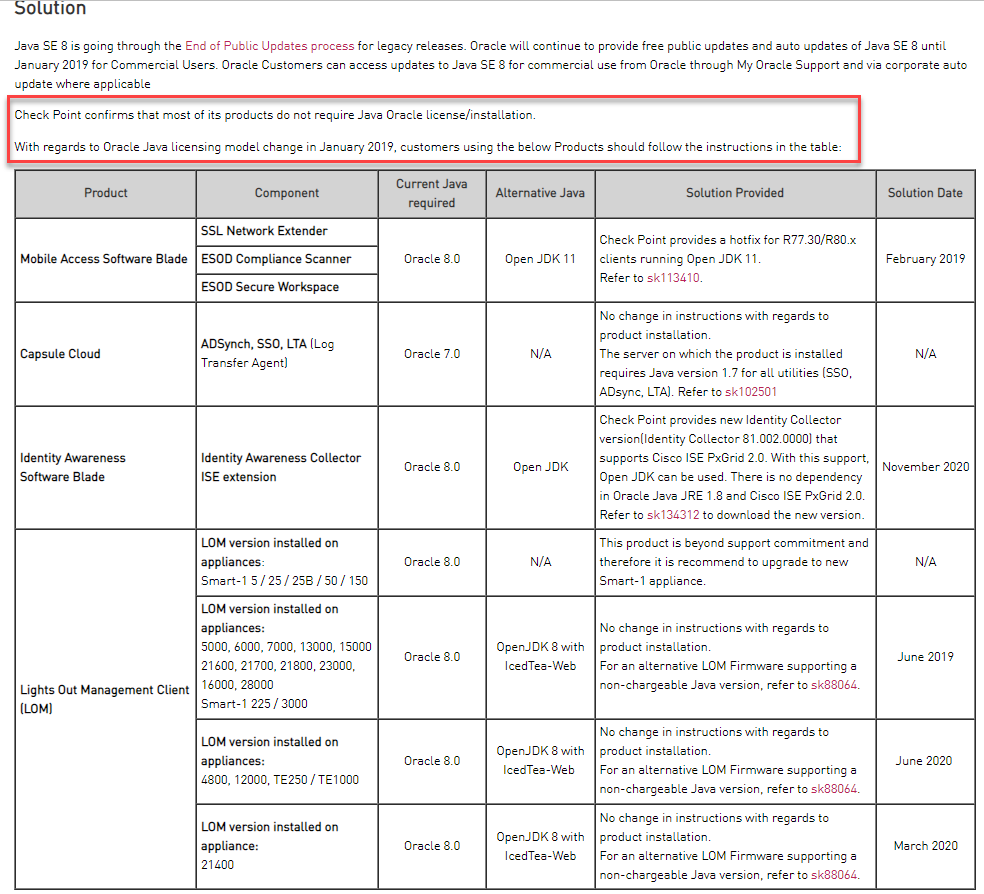Open sk88064 link in the June 2019 row

[834, 685]
